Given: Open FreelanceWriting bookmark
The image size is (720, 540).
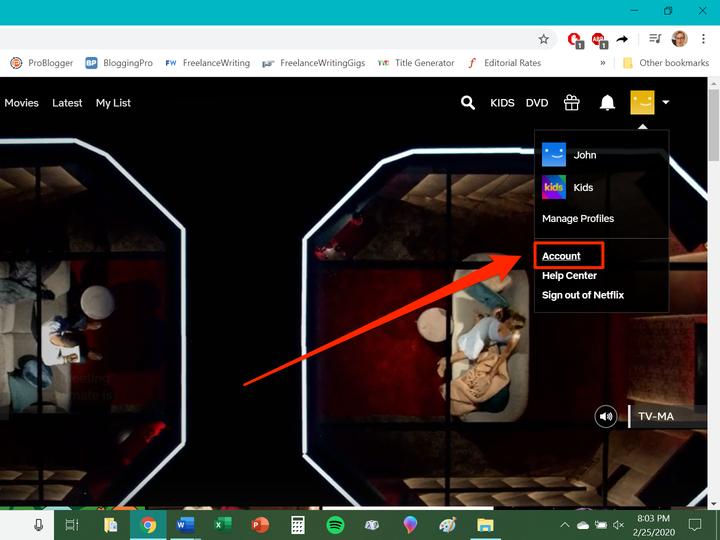Looking at the screenshot, I should click(208, 63).
